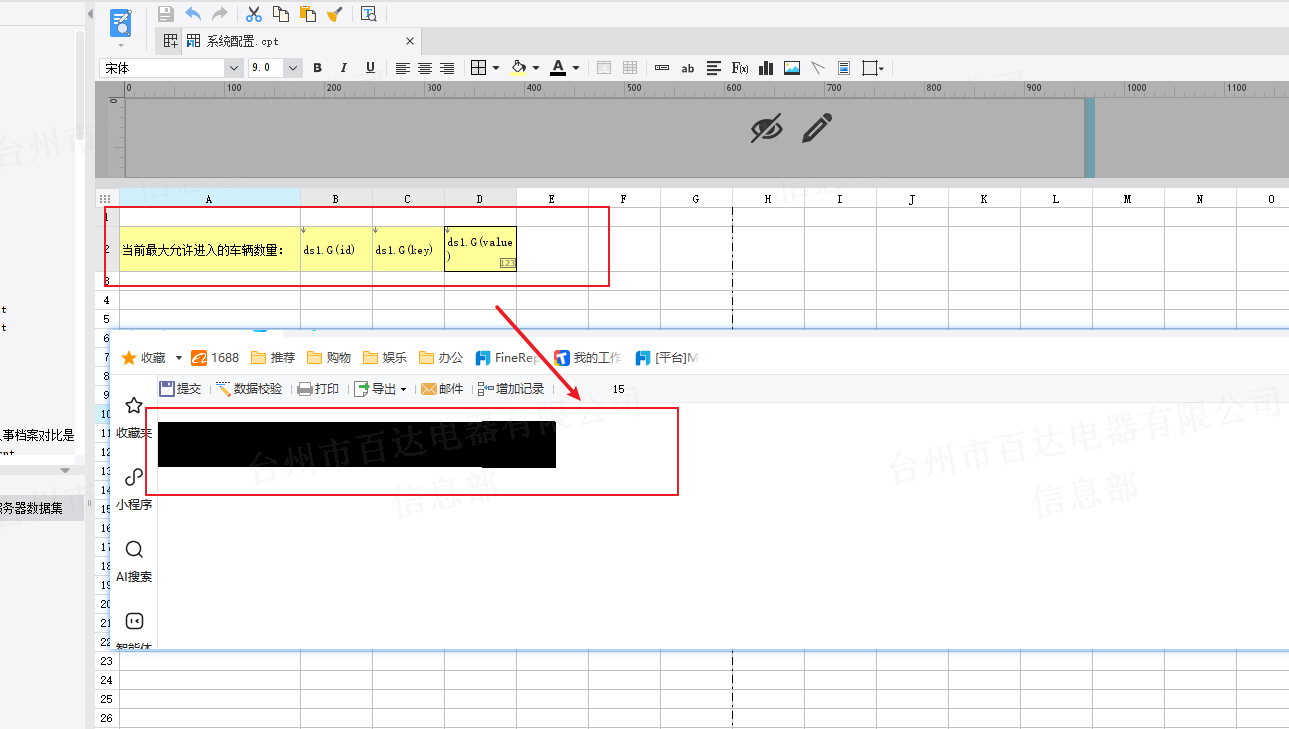Open the 1688 bookmark
The image size is (1289, 729).
pos(215,357)
